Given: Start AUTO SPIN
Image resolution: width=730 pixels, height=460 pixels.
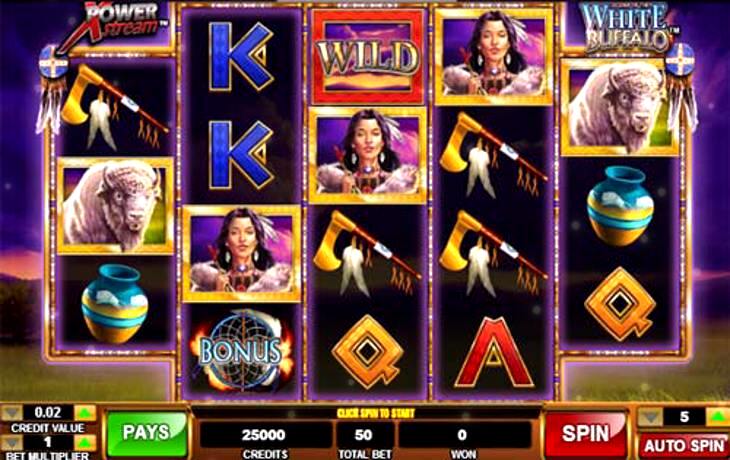Looking at the screenshot, I should point(684,446).
